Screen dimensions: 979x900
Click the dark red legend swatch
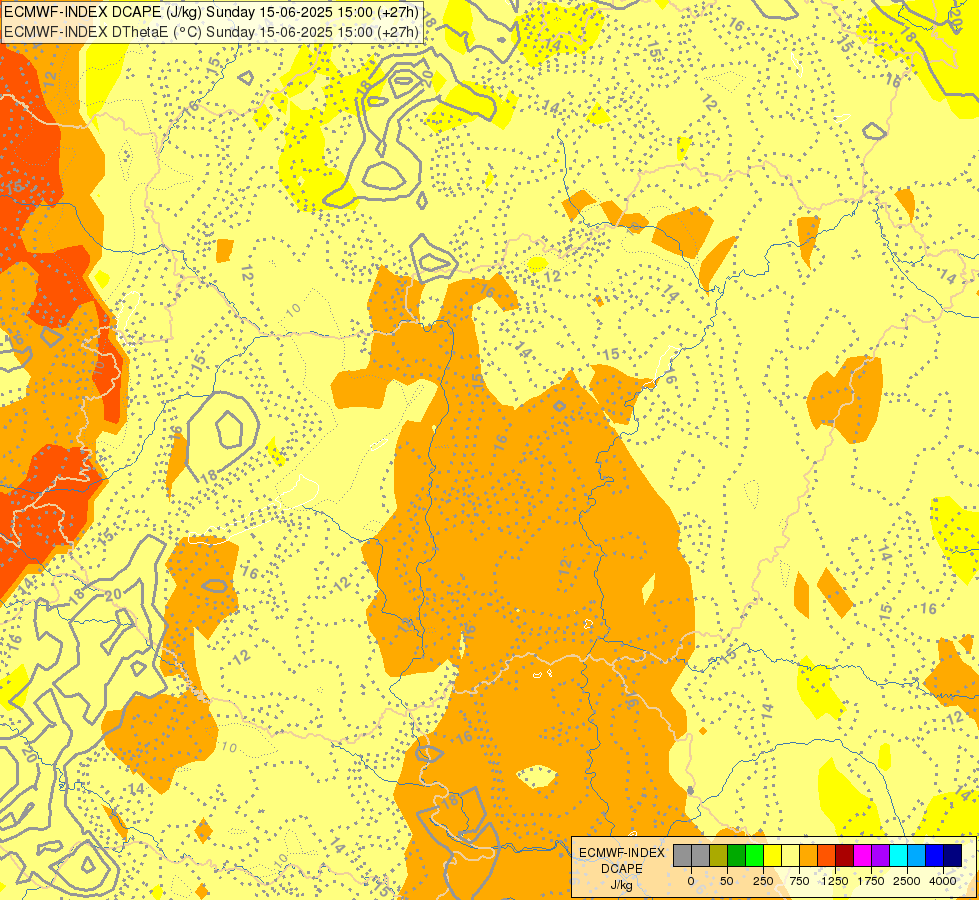[x=845, y=855]
